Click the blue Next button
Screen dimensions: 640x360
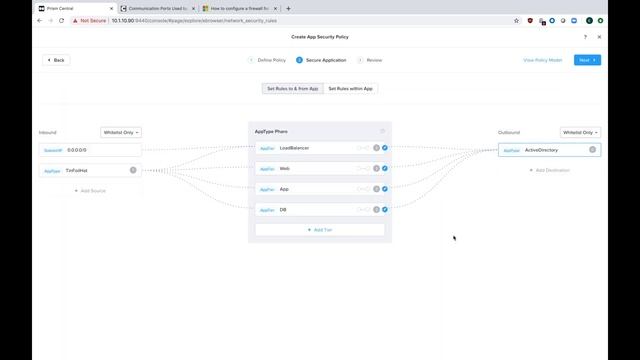587,60
